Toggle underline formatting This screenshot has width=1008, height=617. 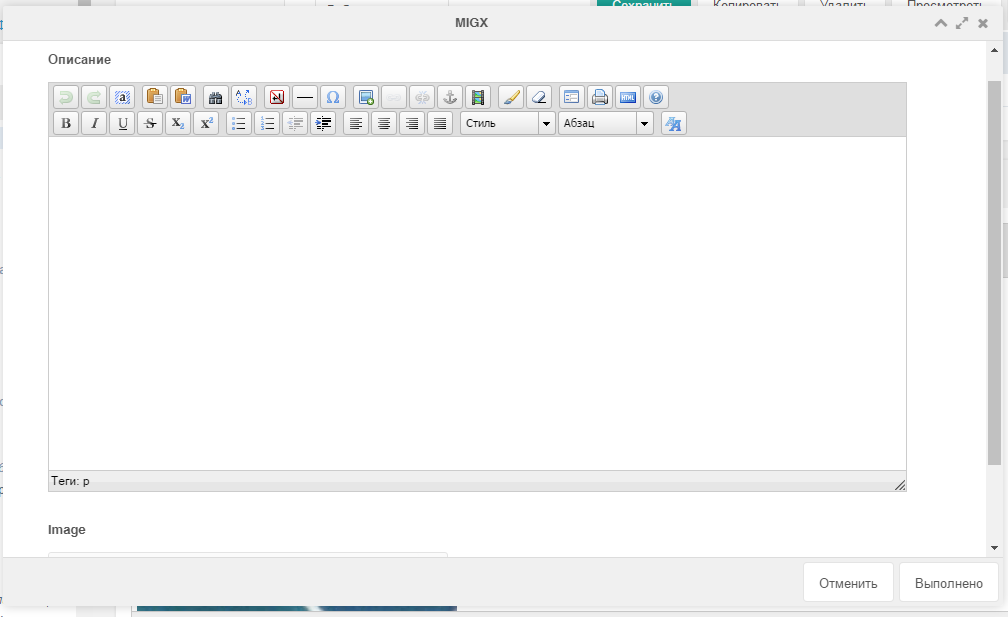(122, 123)
